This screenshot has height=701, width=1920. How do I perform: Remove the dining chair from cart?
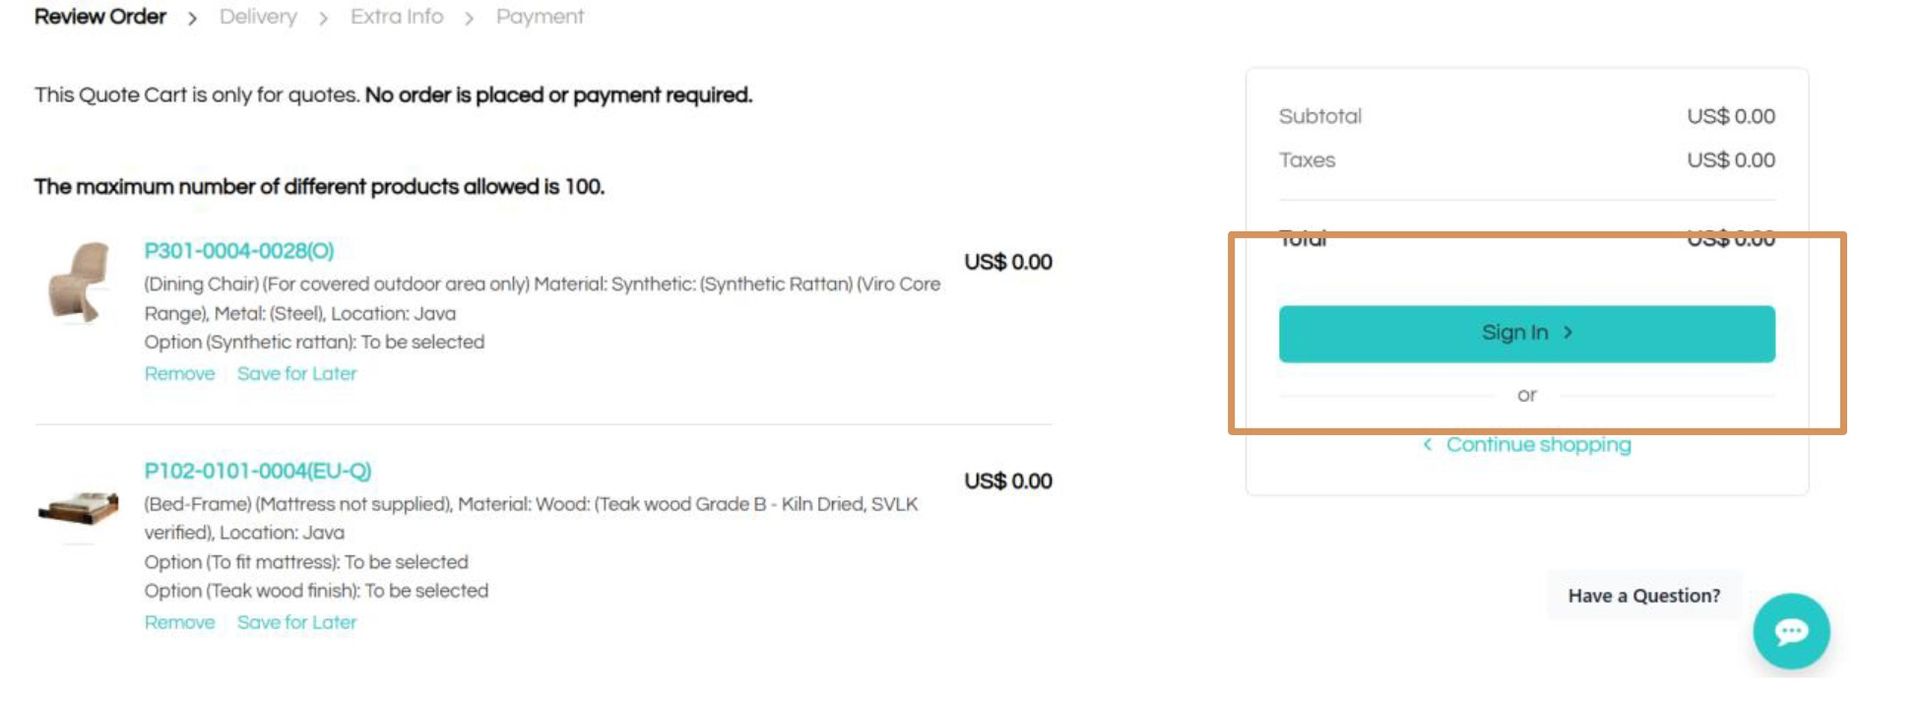(179, 374)
